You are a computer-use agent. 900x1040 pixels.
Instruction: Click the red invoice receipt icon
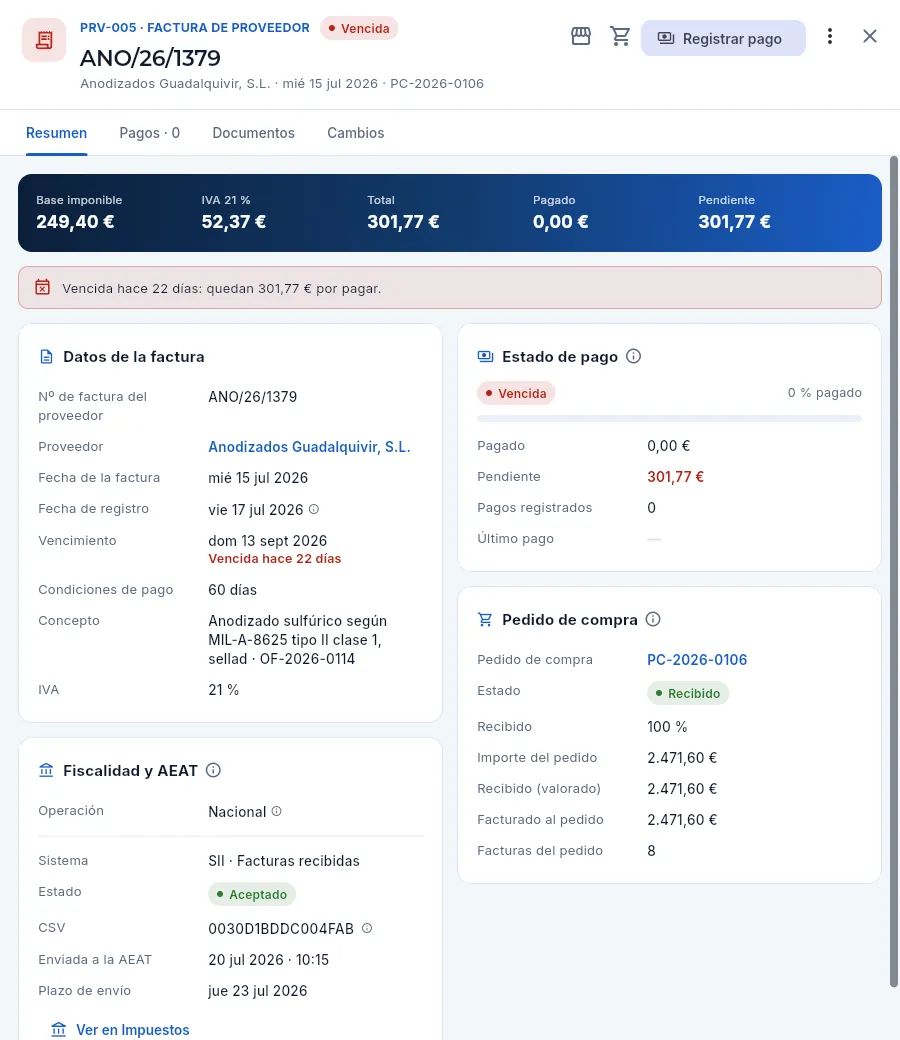tap(44, 40)
